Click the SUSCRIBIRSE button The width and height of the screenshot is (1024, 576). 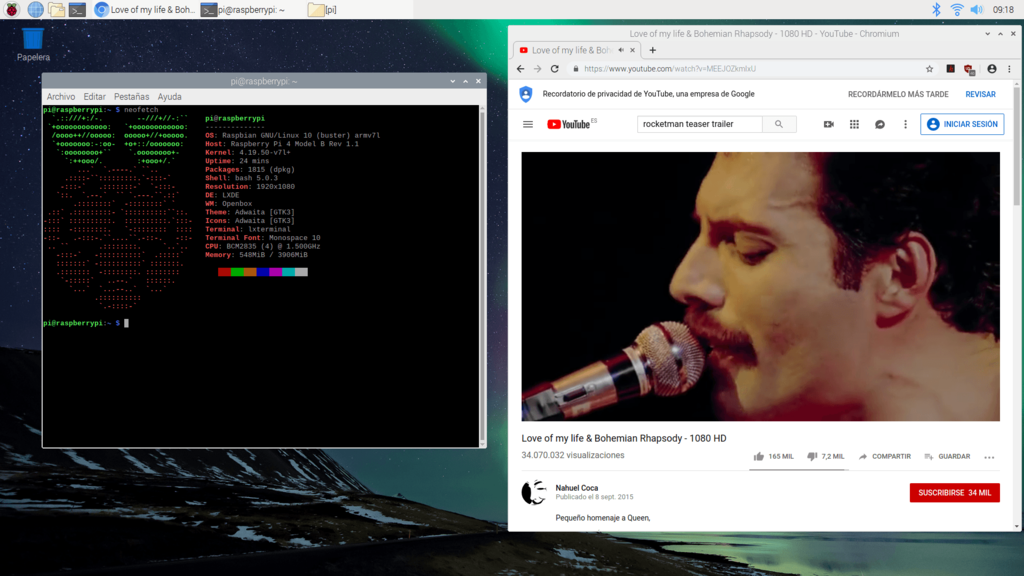coord(954,493)
